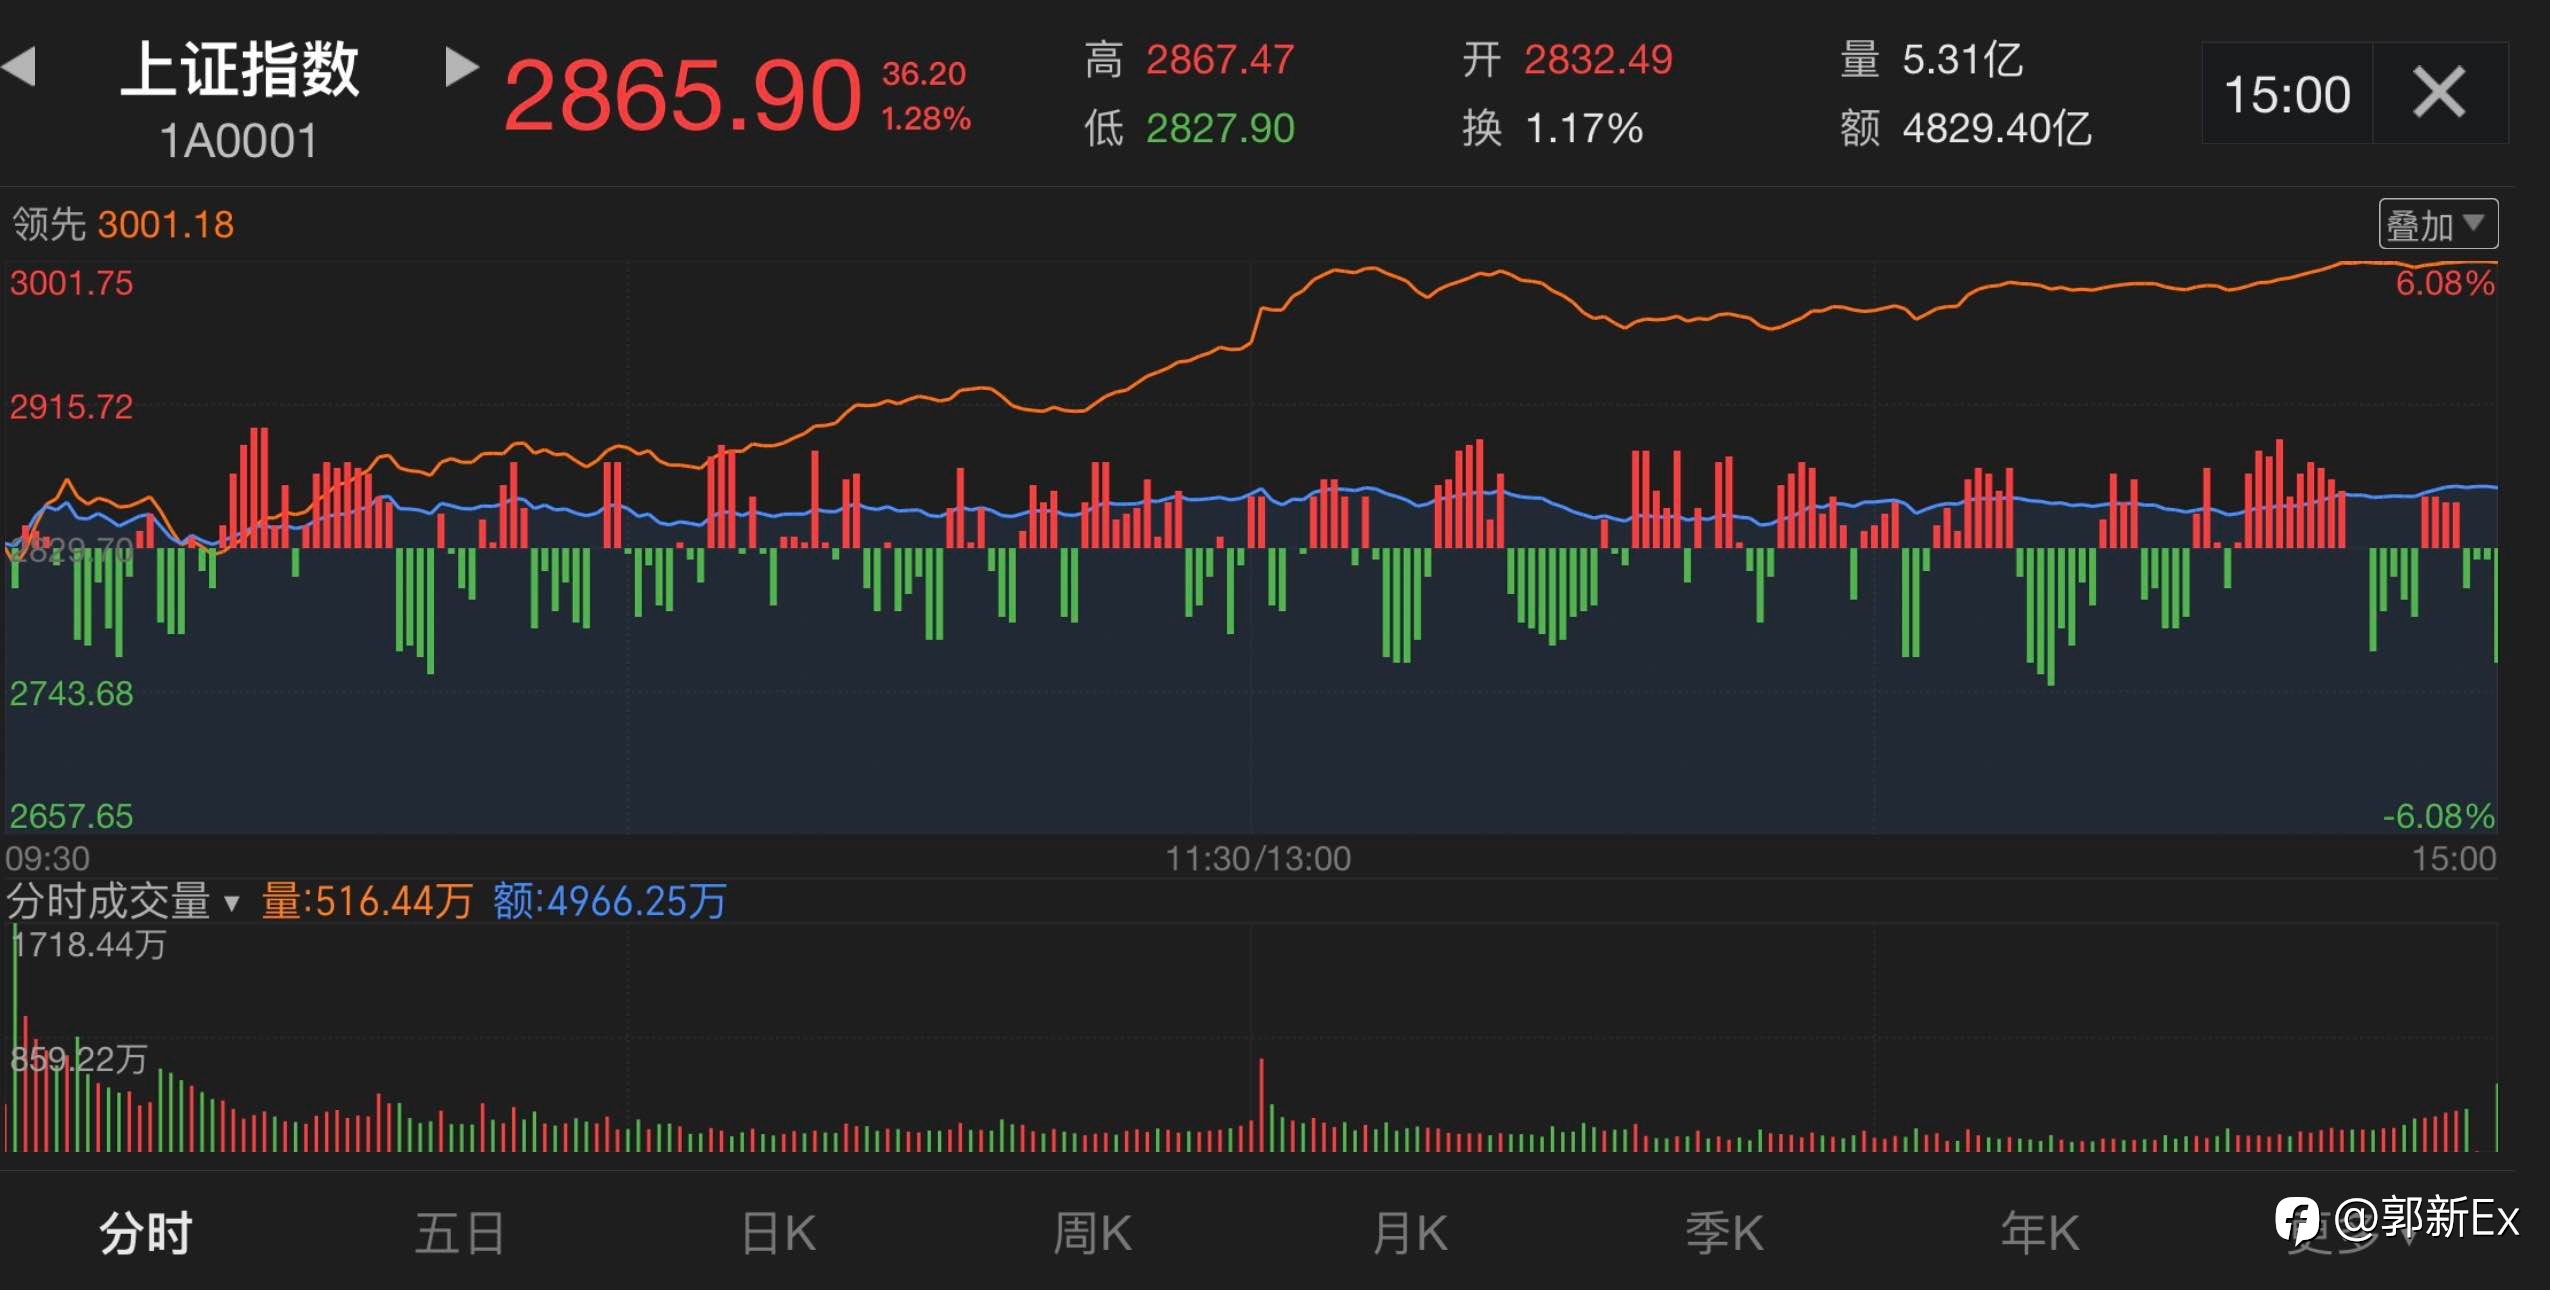Viewport: 2550px width, 1290px height.
Task: Switch to the 年K tab
Action: click(2040, 1232)
